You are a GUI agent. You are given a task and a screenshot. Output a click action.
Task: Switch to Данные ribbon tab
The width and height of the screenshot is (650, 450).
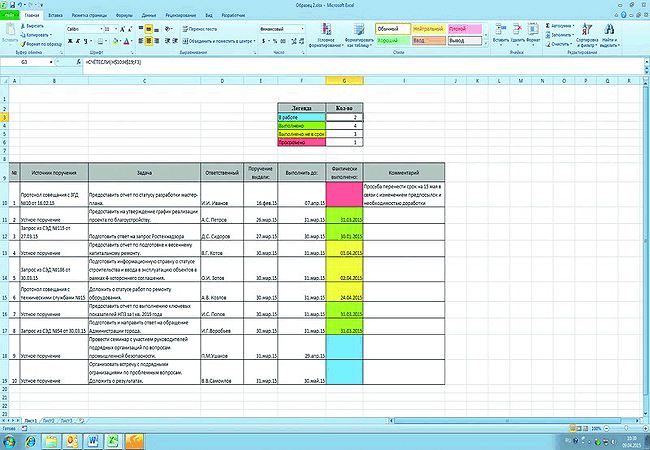pos(149,15)
